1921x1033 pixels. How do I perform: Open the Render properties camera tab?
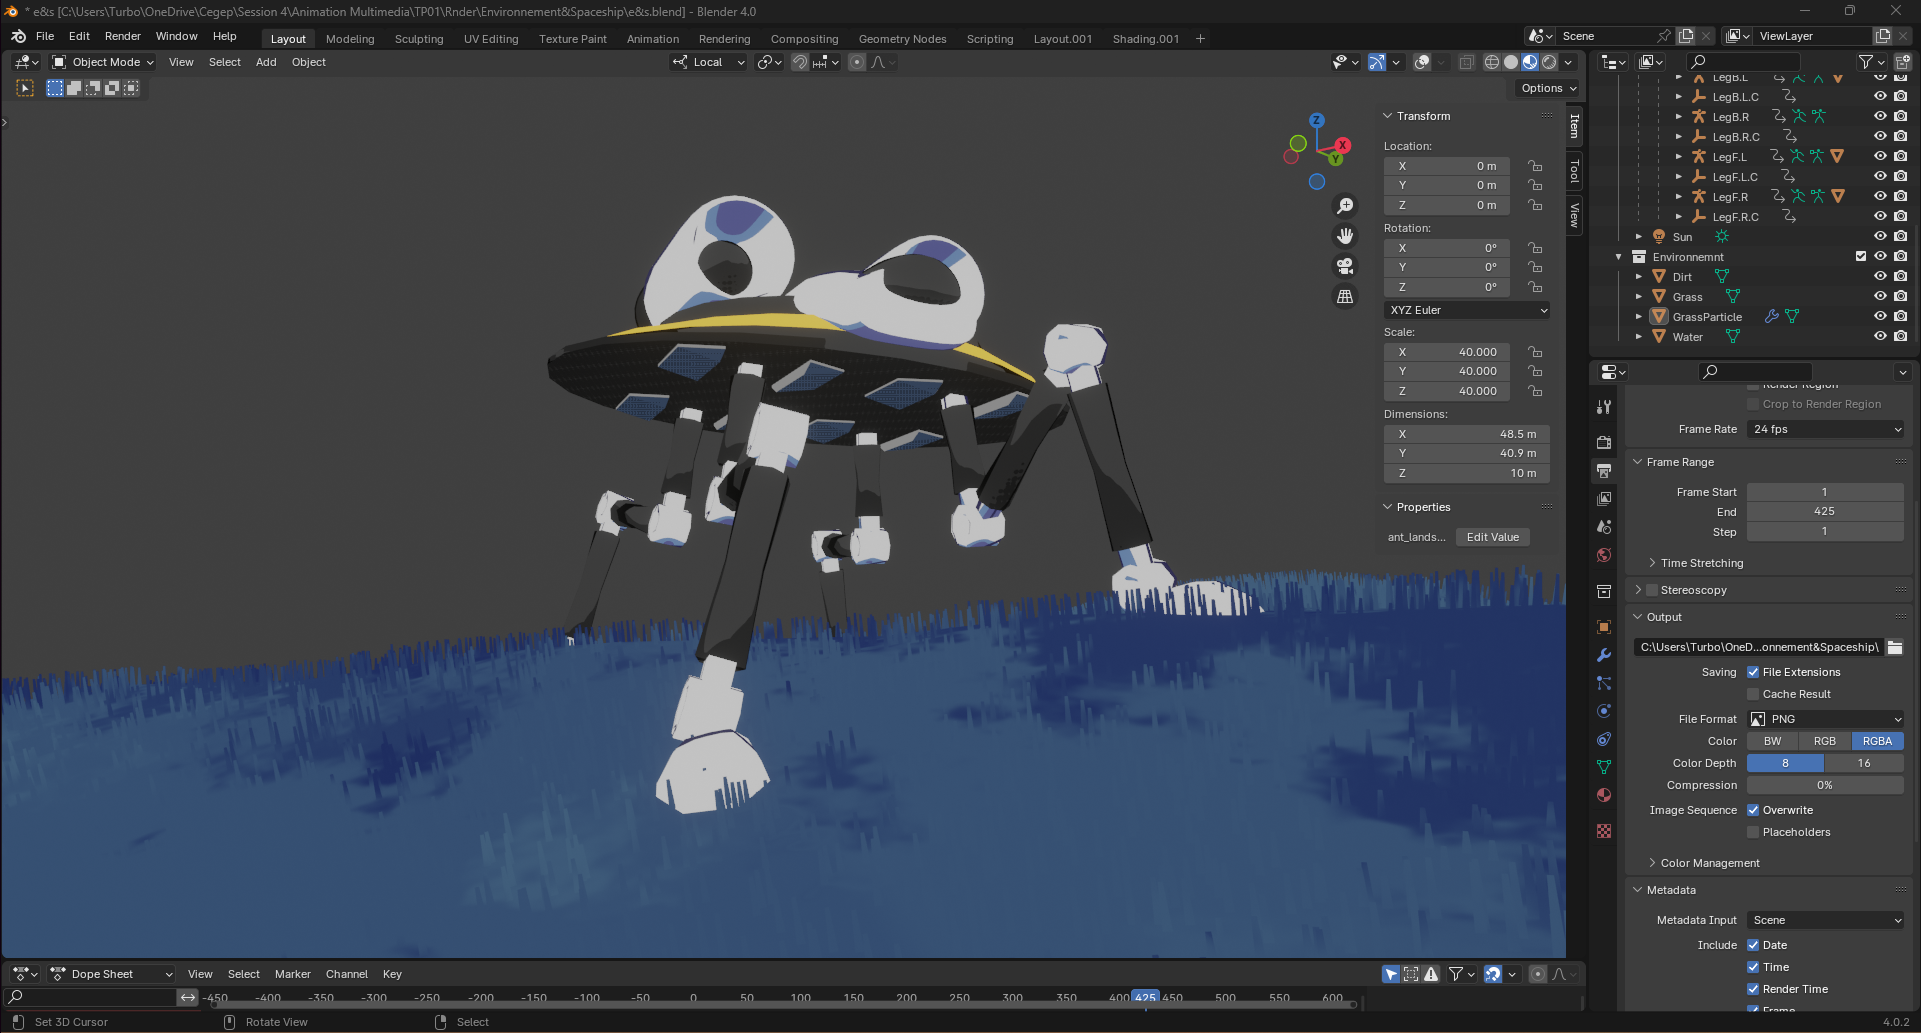1604,442
